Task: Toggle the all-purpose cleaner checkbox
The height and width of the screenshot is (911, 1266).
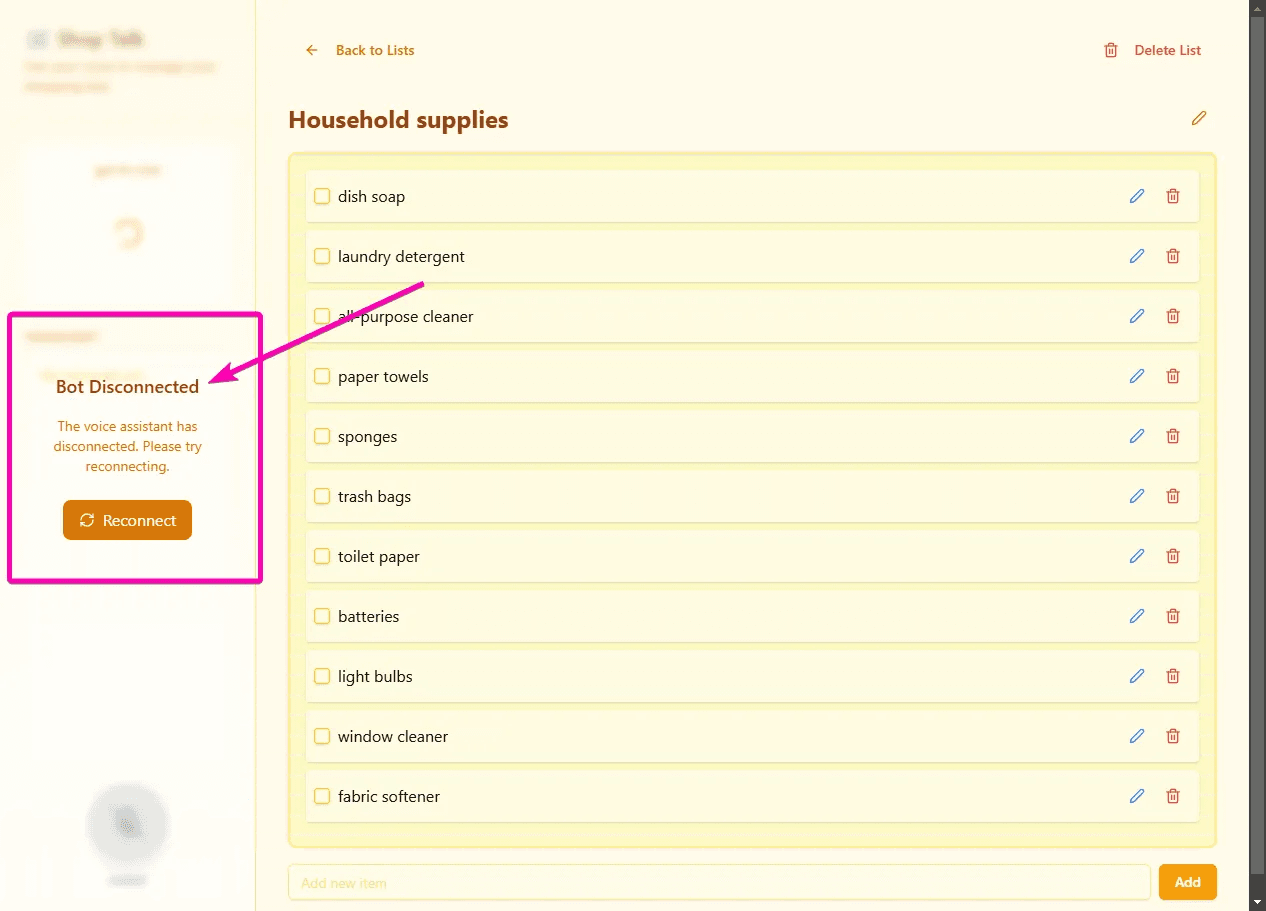Action: [x=322, y=316]
